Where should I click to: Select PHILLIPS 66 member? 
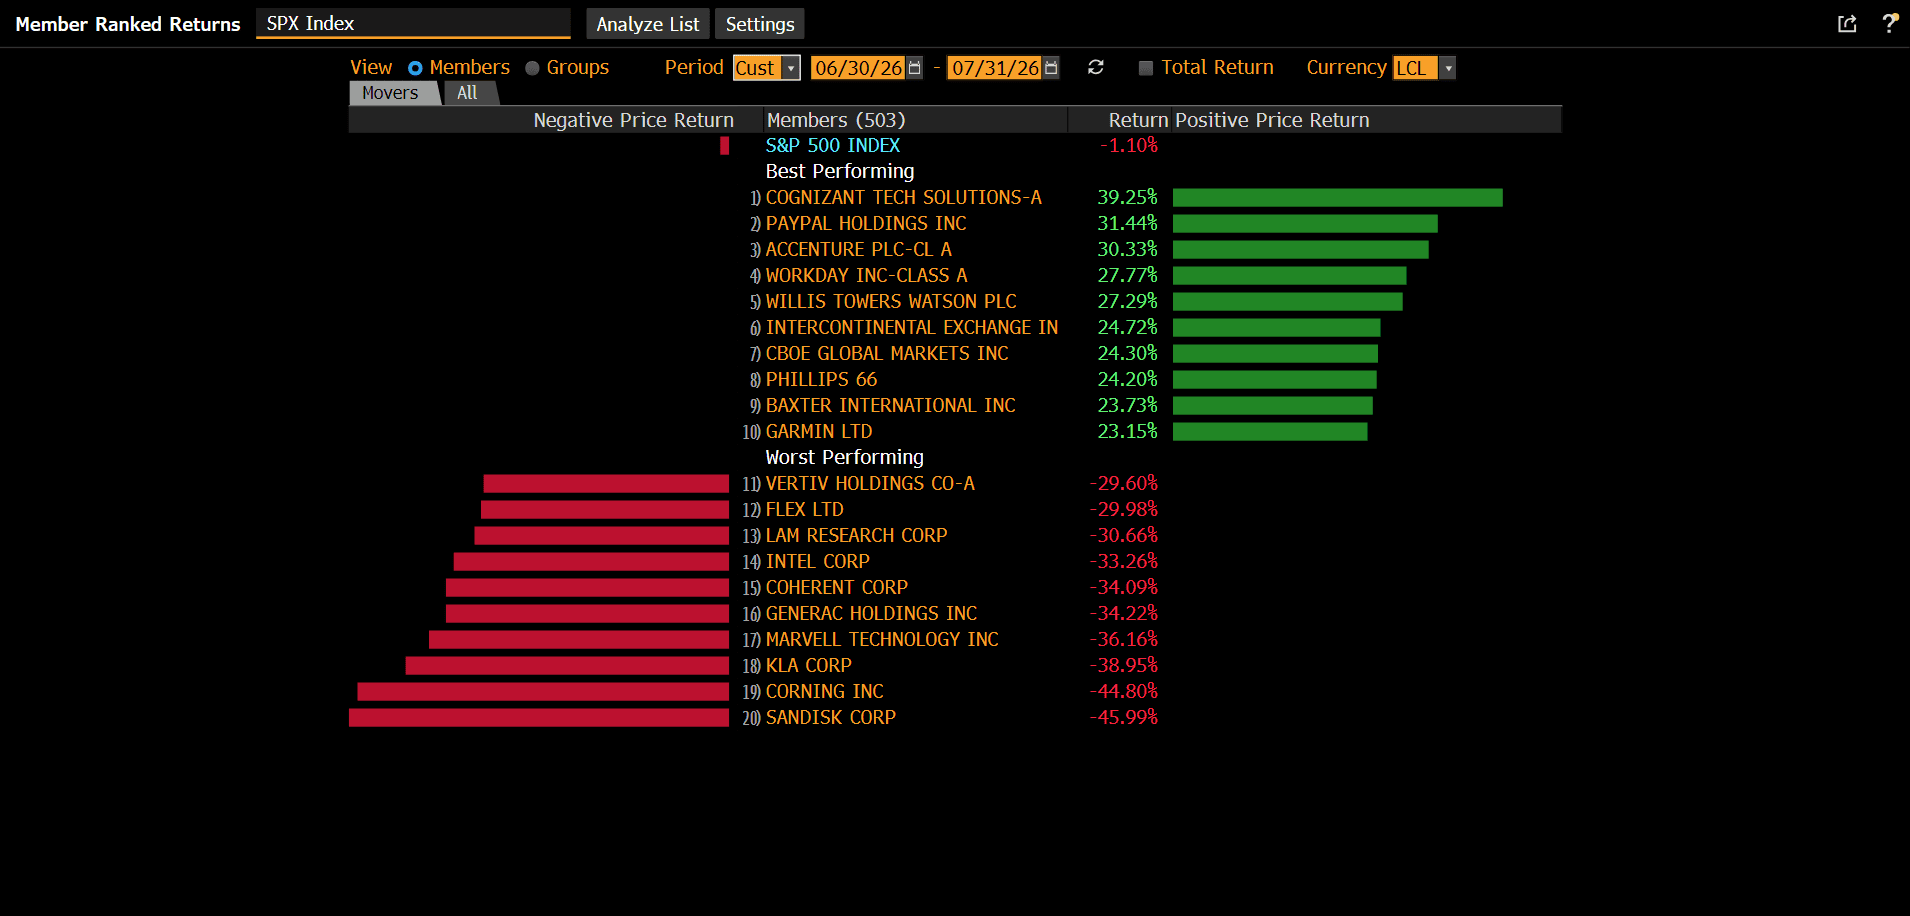click(822, 380)
